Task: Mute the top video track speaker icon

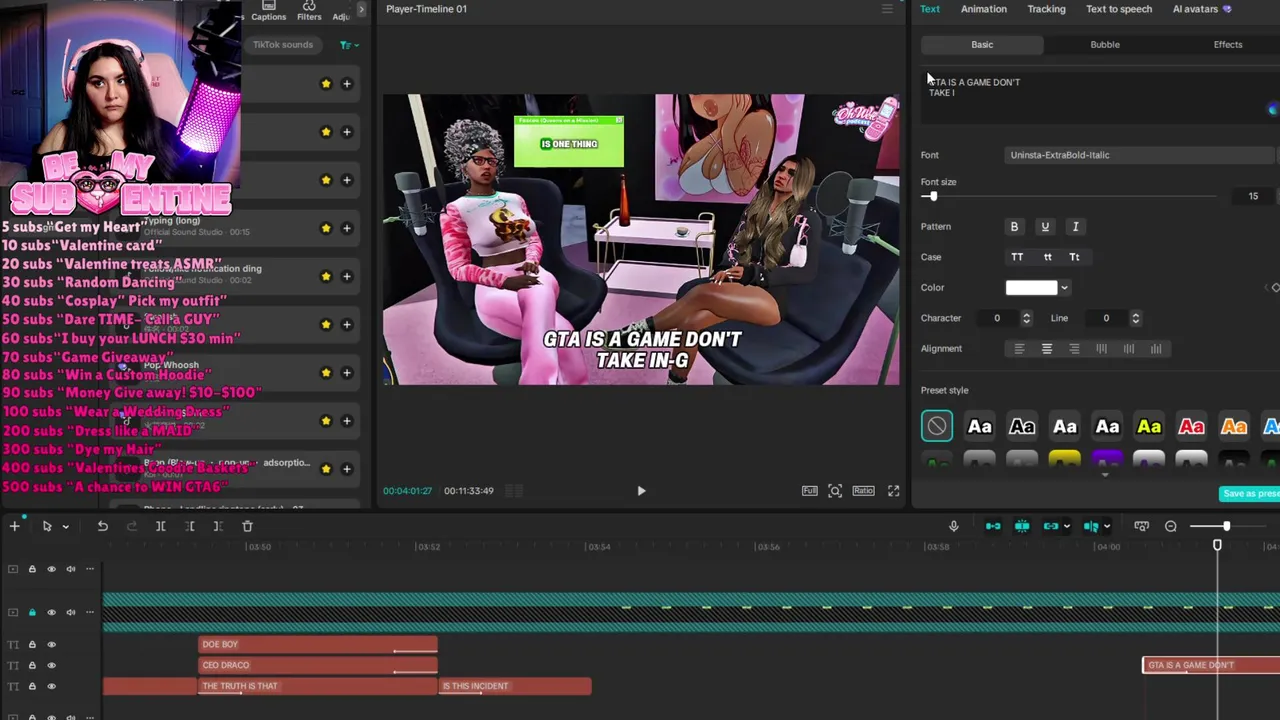Action: click(70, 569)
